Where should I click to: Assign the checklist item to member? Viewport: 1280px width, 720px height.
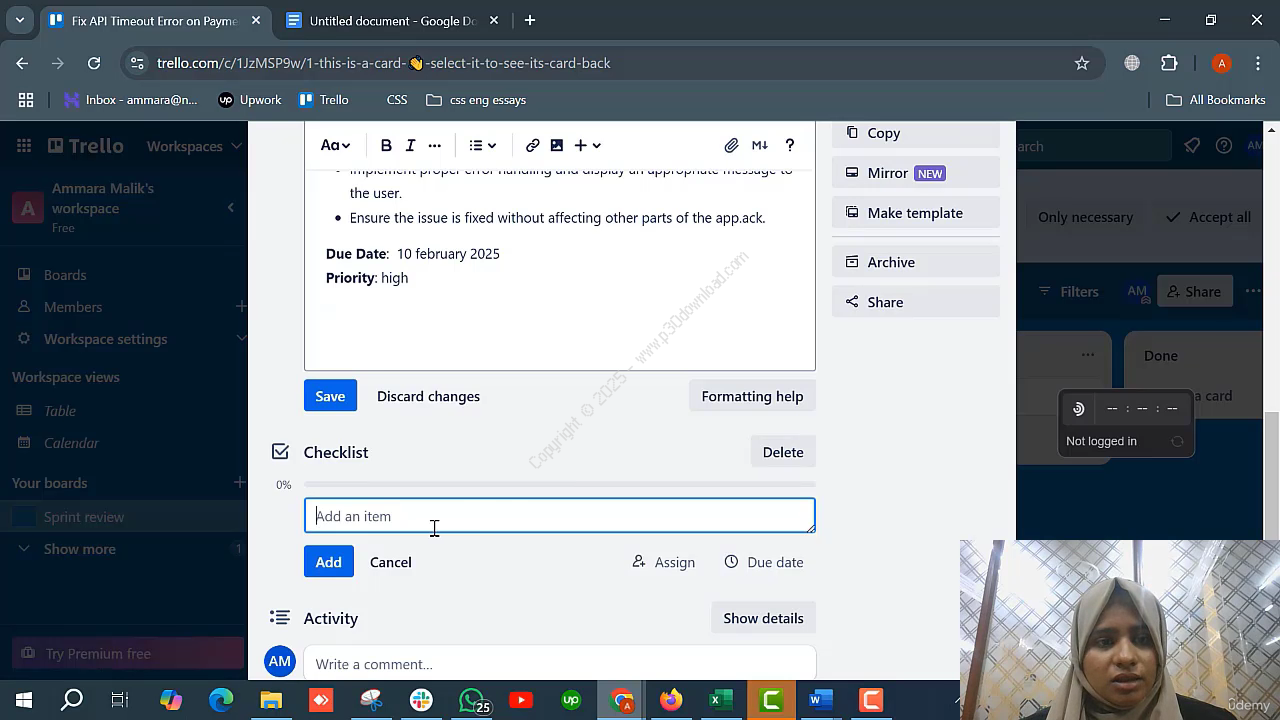(664, 562)
